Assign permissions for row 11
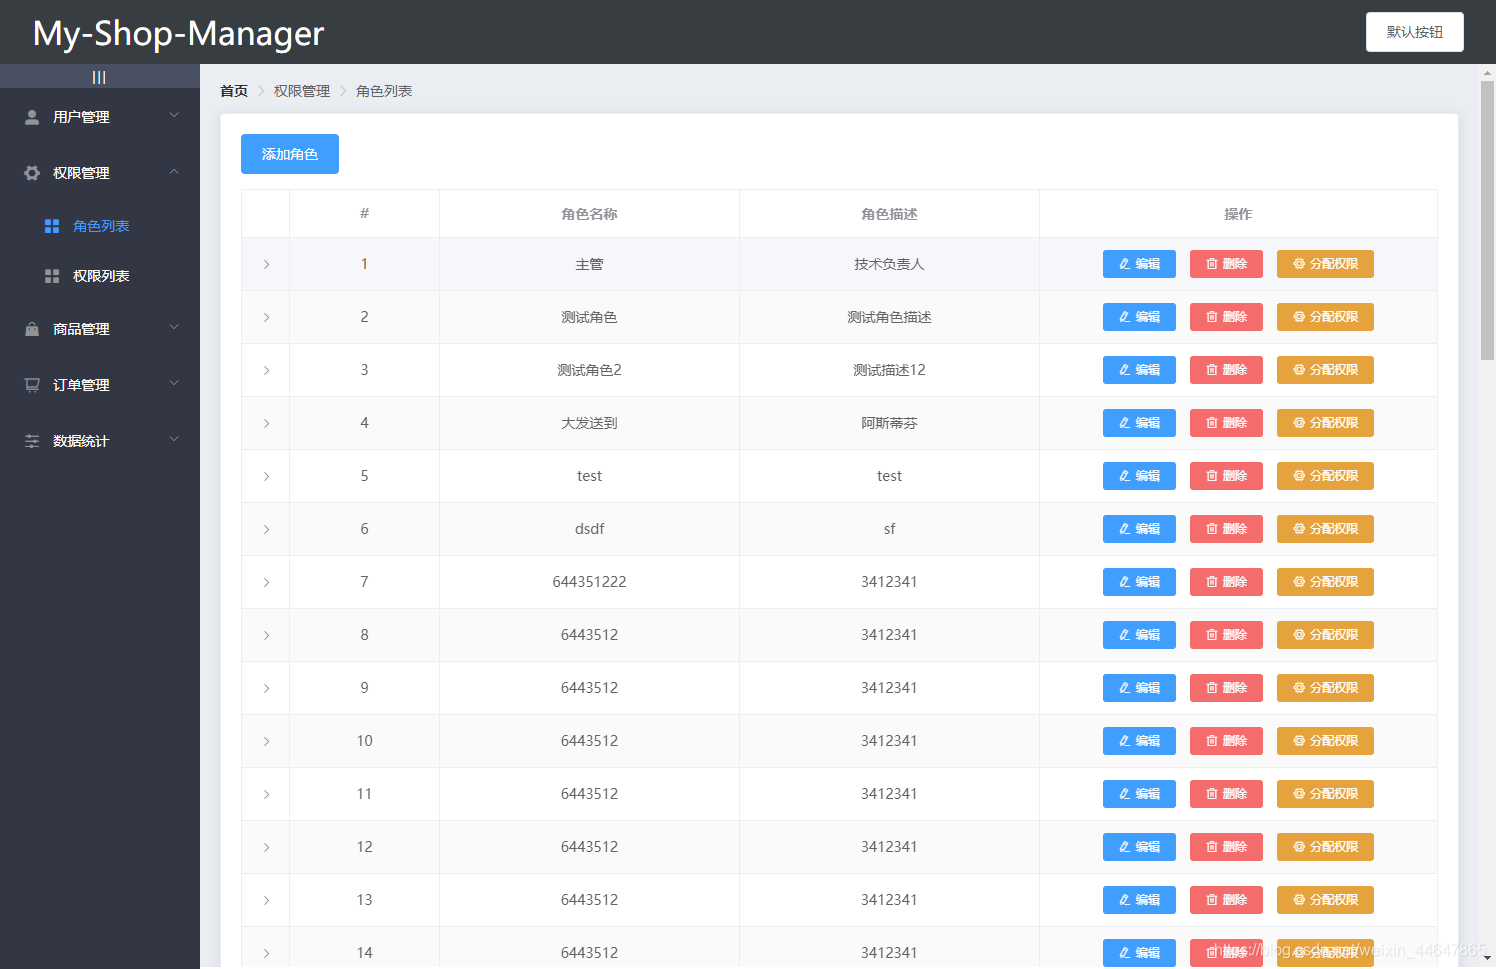 pos(1325,794)
